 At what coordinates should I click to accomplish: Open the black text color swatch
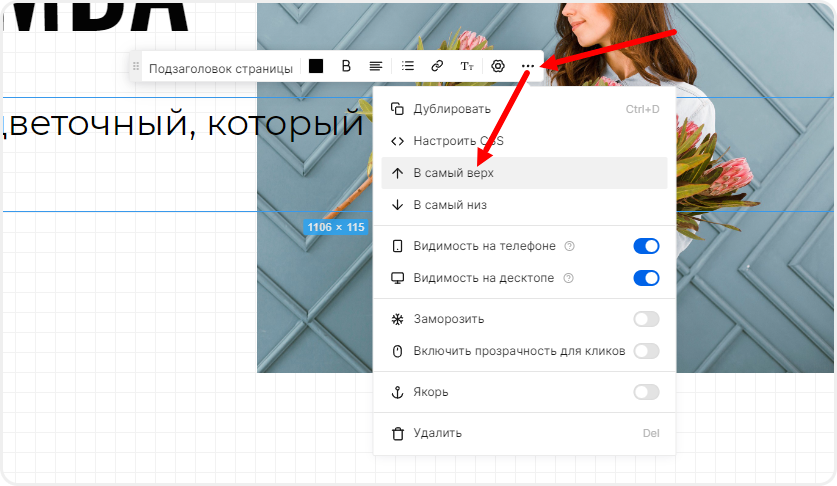[316, 66]
